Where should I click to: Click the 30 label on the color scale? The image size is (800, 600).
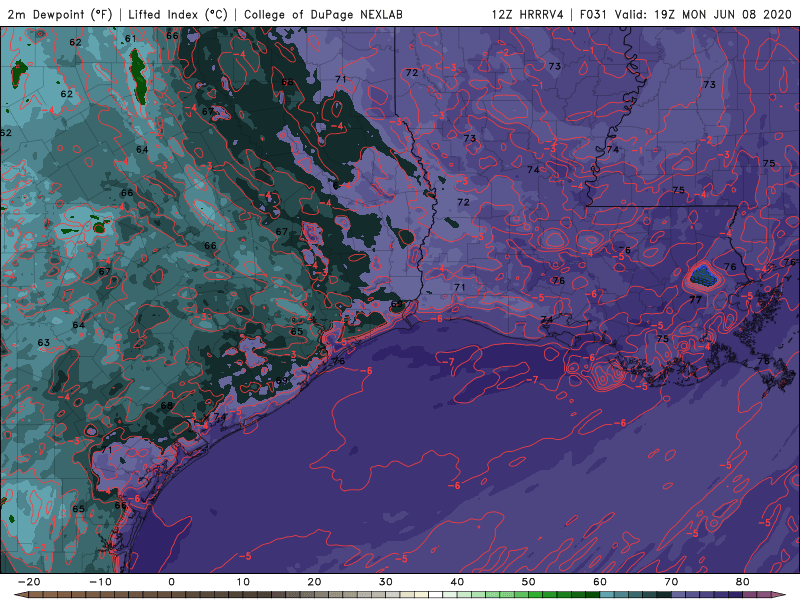coord(386,582)
